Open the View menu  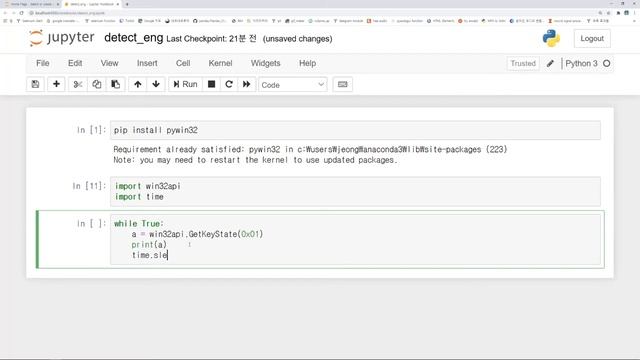109,63
